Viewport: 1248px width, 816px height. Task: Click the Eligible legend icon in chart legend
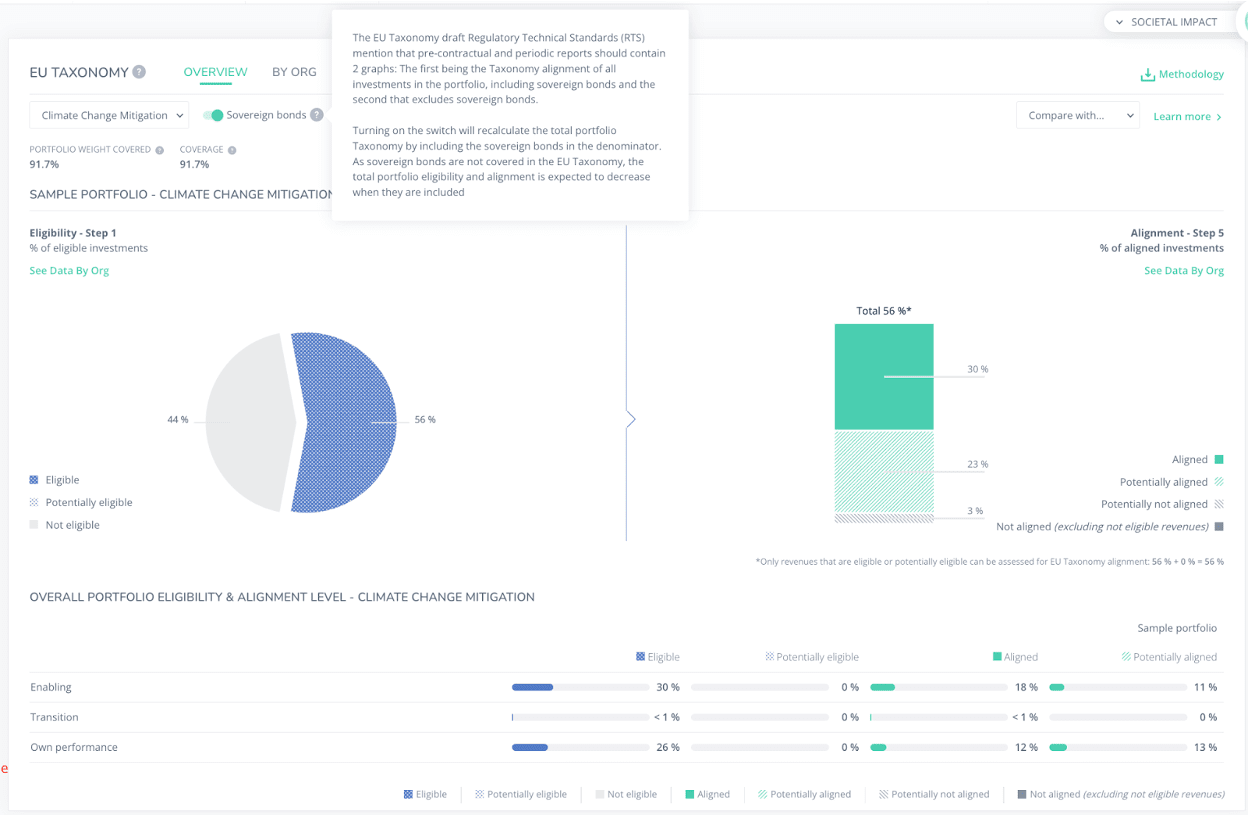click(x=34, y=480)
